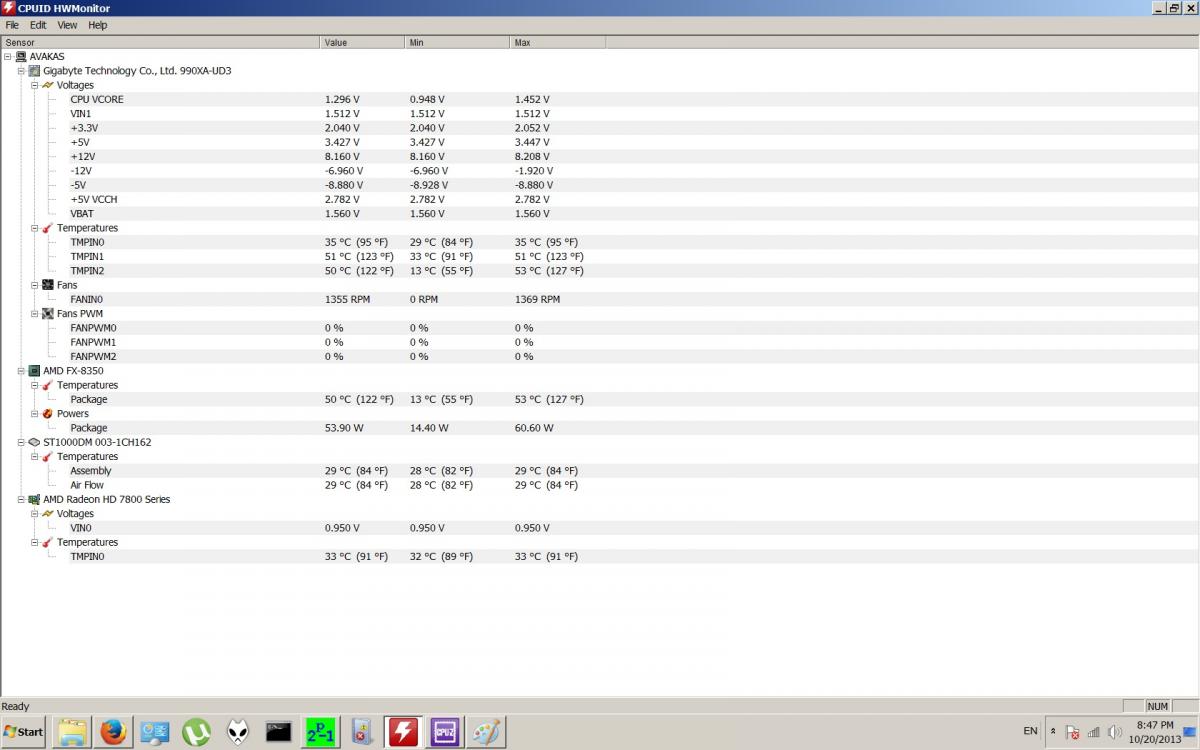Image resolution: width=1200 pixels, height=750 pixels.
Task: Click the Radeon Voltages lightning icon
Action: tap(47, 513)
